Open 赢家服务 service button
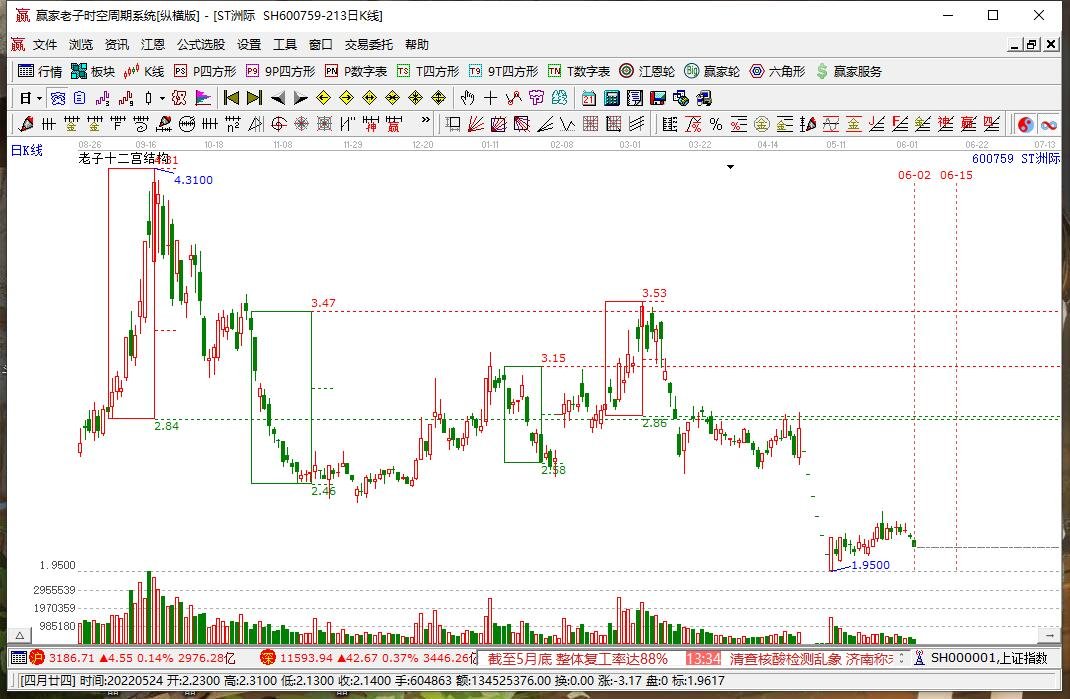The height and width of the screenshot is (699, 1070). click(x=848, y=71)
